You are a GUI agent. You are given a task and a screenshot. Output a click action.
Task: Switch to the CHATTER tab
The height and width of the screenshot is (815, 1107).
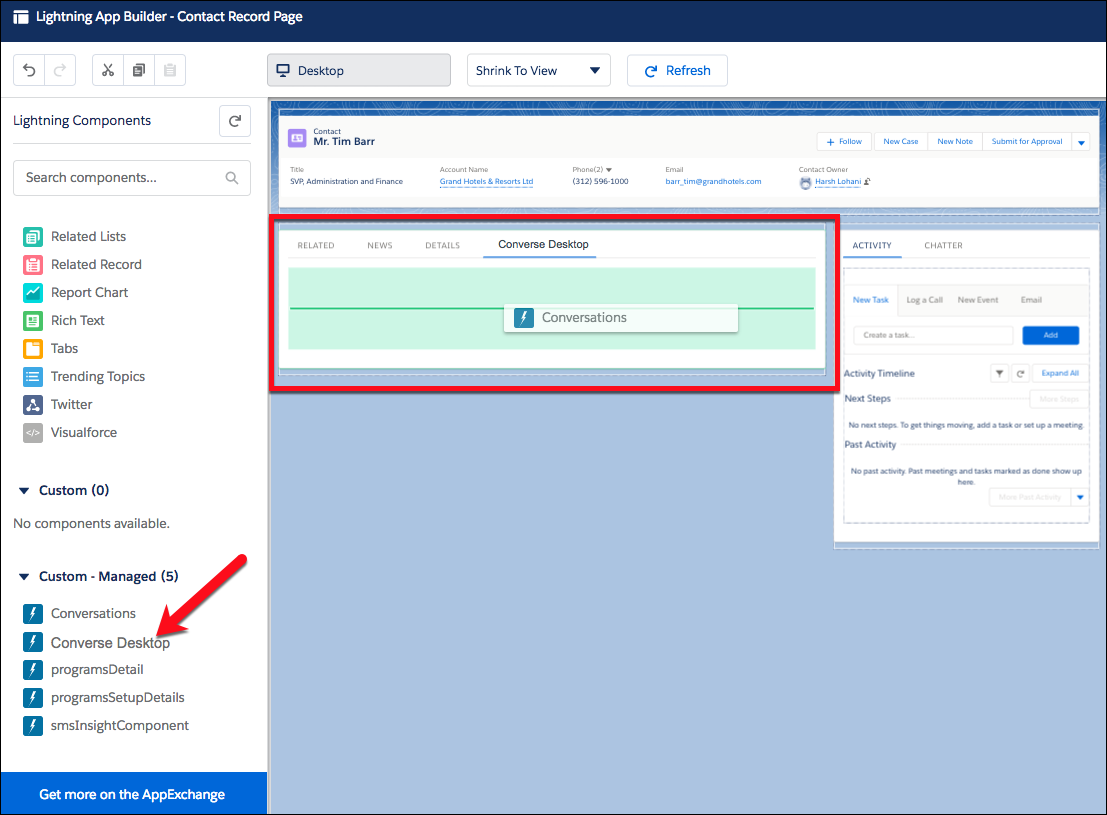click(x=943, y=246)
